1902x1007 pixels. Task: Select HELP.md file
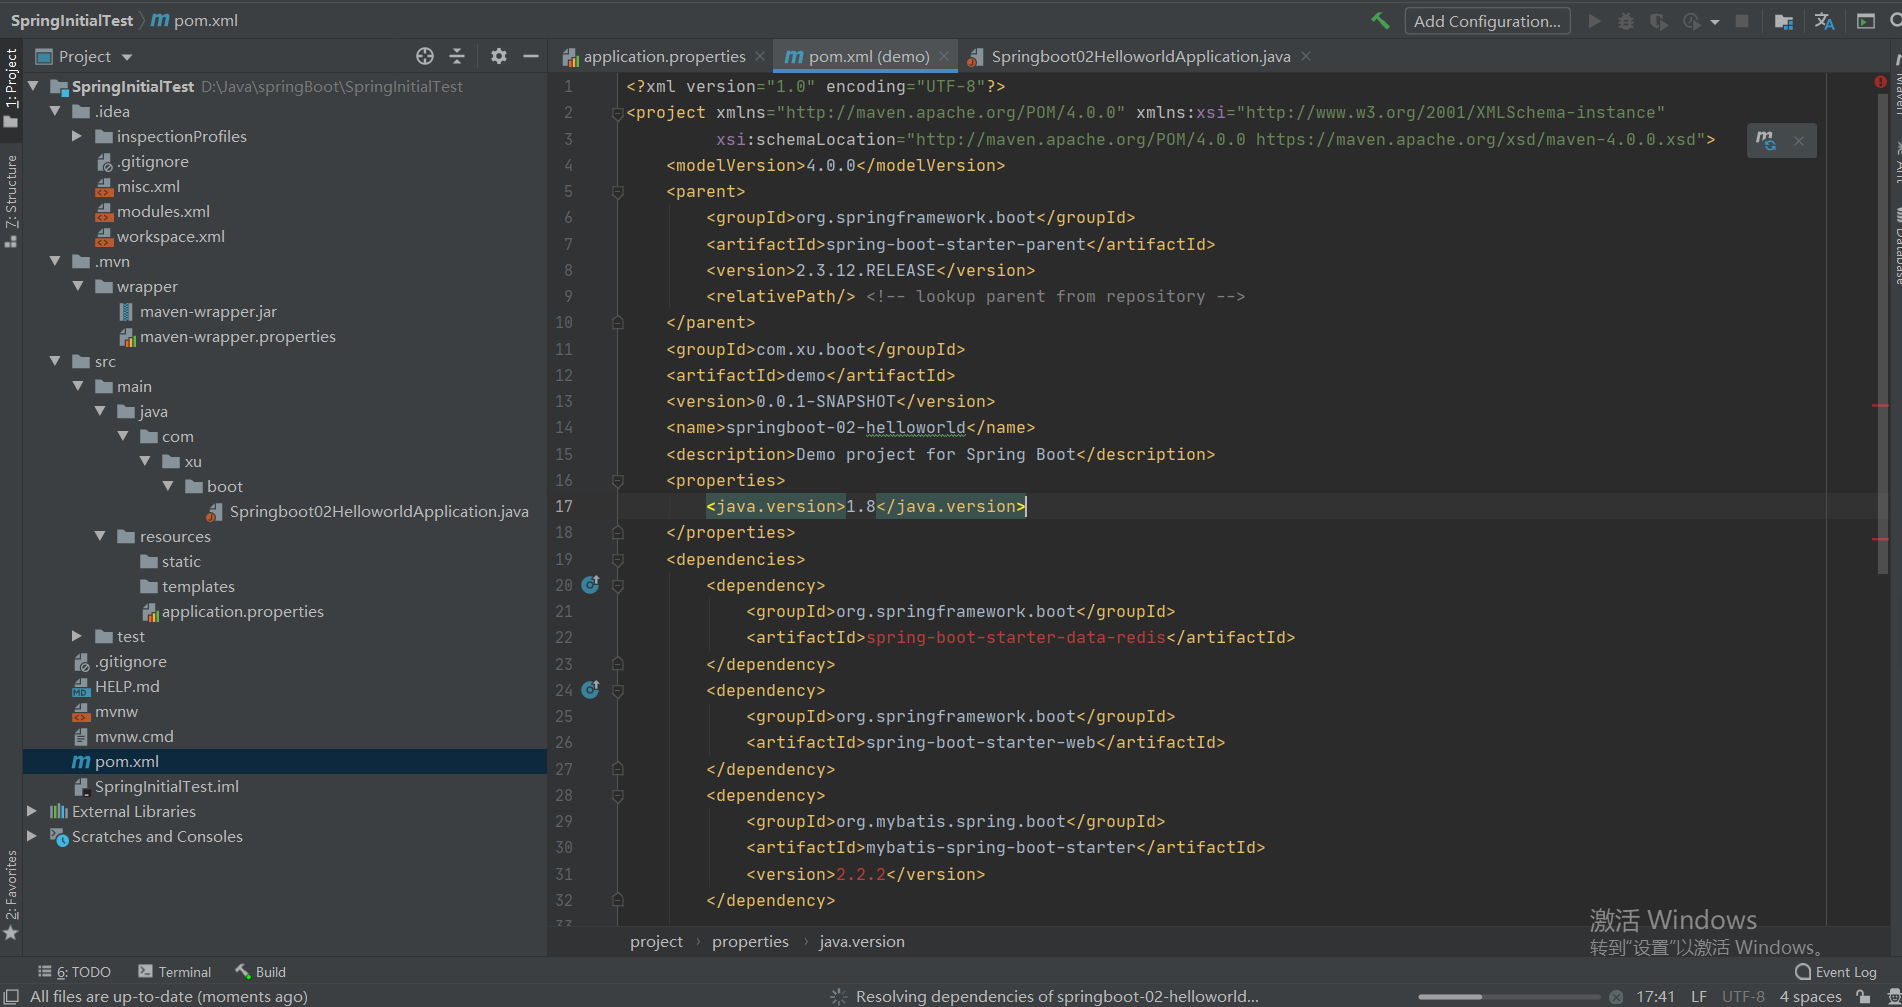point(116,686)
